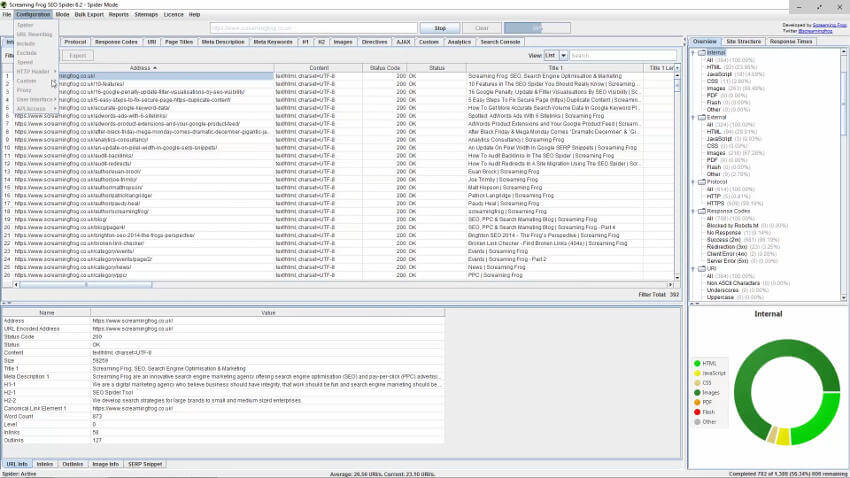Switch to the Meta Description tab

[223, 42]
